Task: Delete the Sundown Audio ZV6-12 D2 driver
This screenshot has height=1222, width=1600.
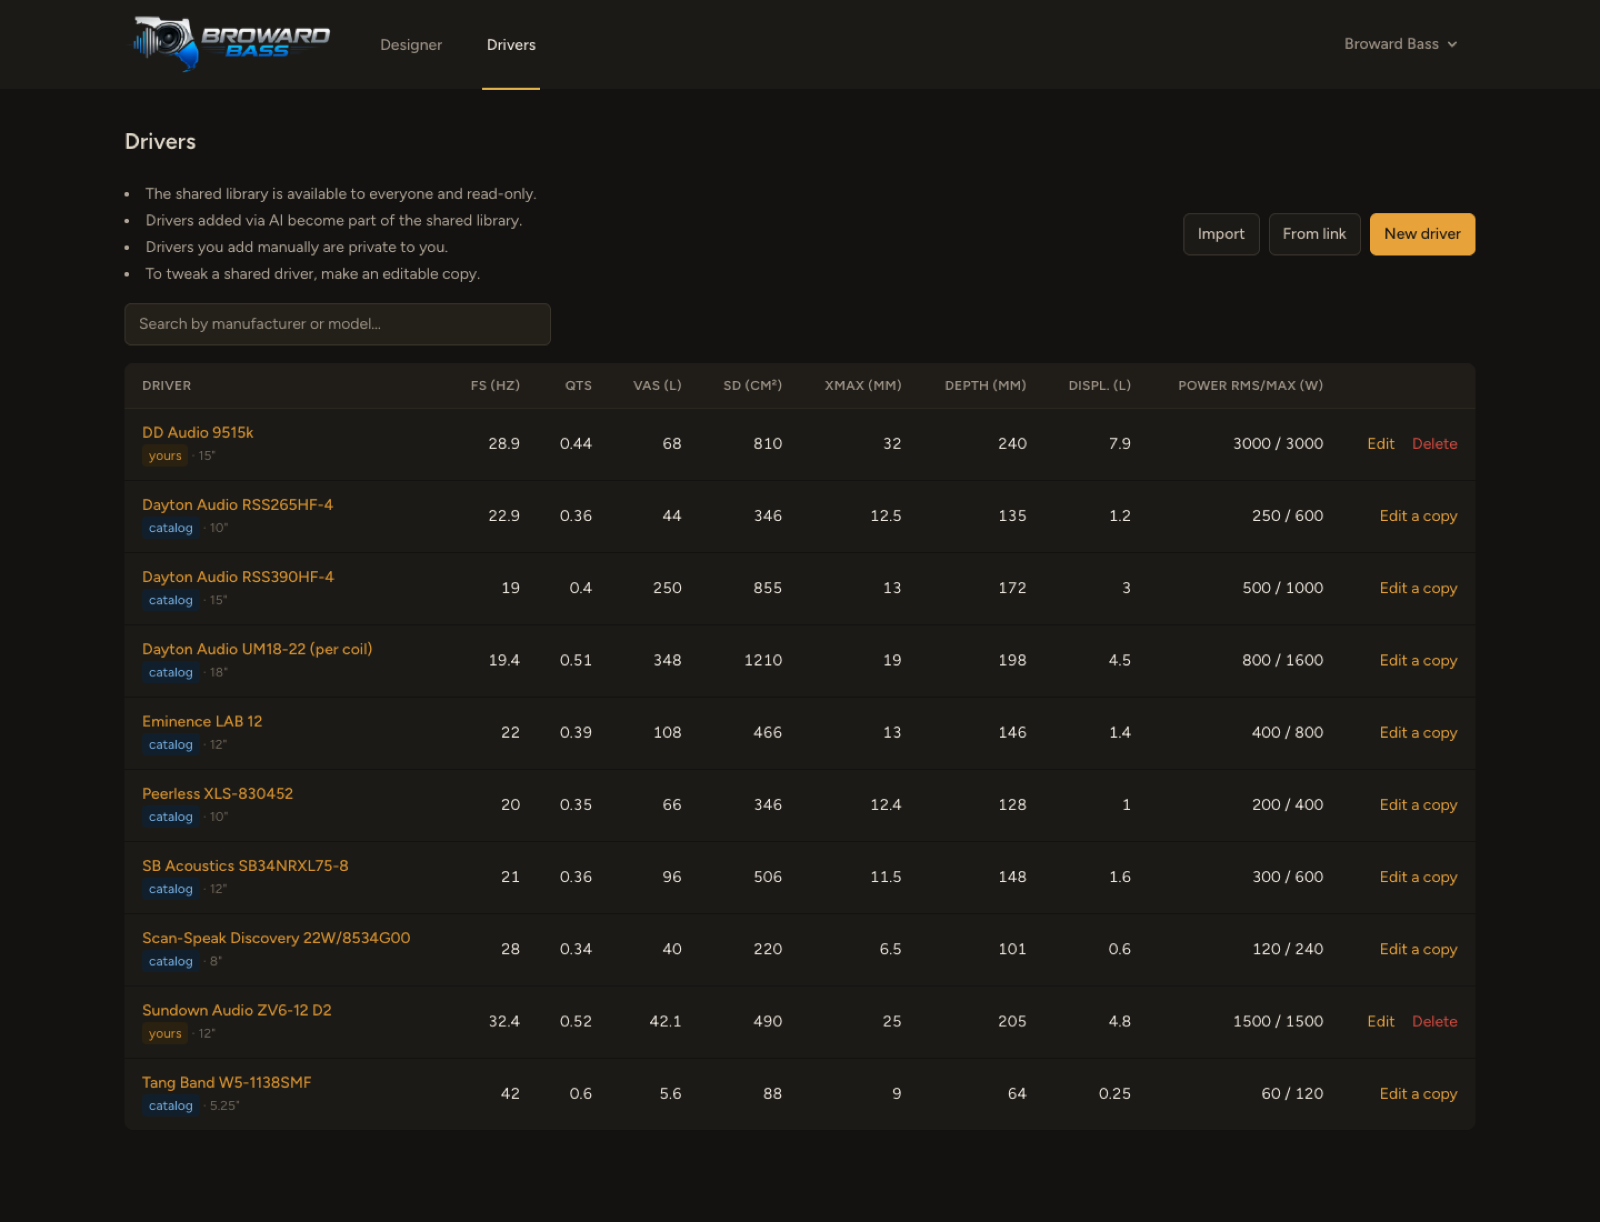Action: click(x=1434, y=1021)
